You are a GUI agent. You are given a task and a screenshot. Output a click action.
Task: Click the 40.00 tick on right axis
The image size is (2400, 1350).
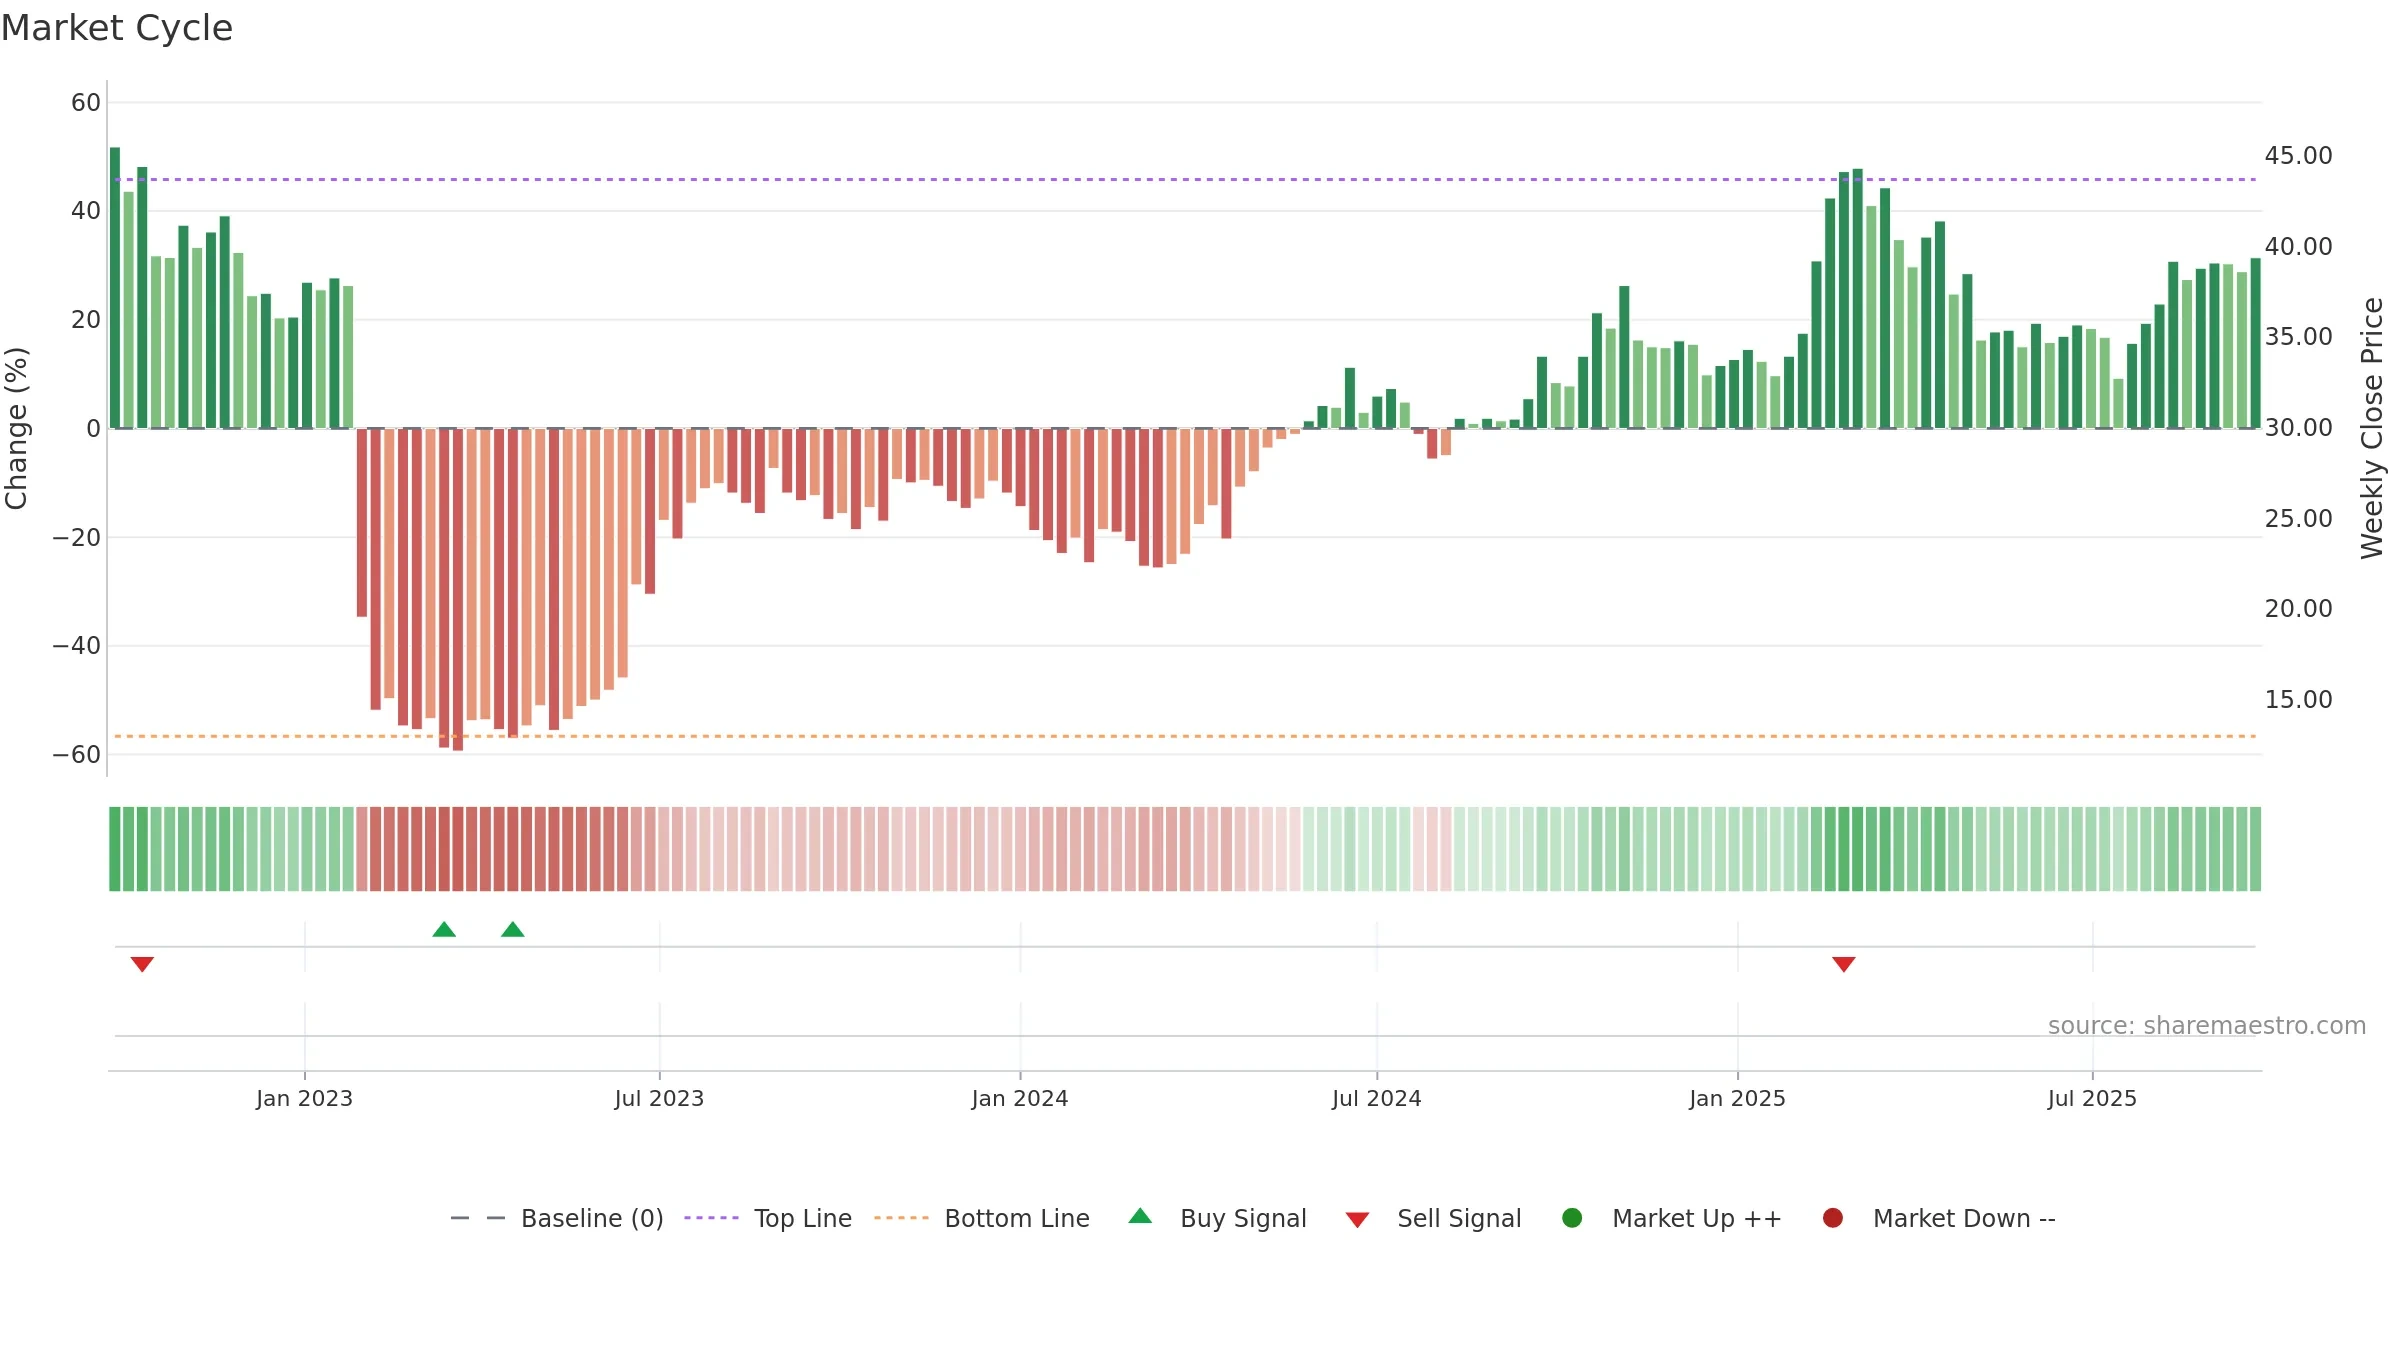[2298, 247]
